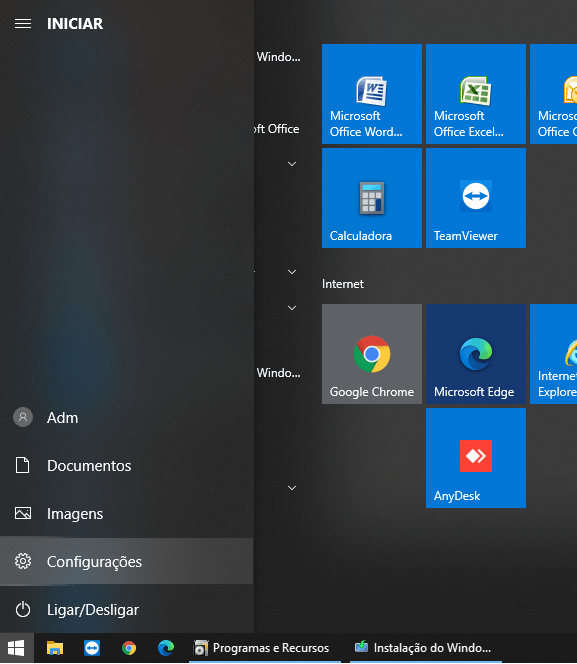Viewport: 577px width, 664px height.
Task: Open the Internet Explorer tile
Action: 554,354
